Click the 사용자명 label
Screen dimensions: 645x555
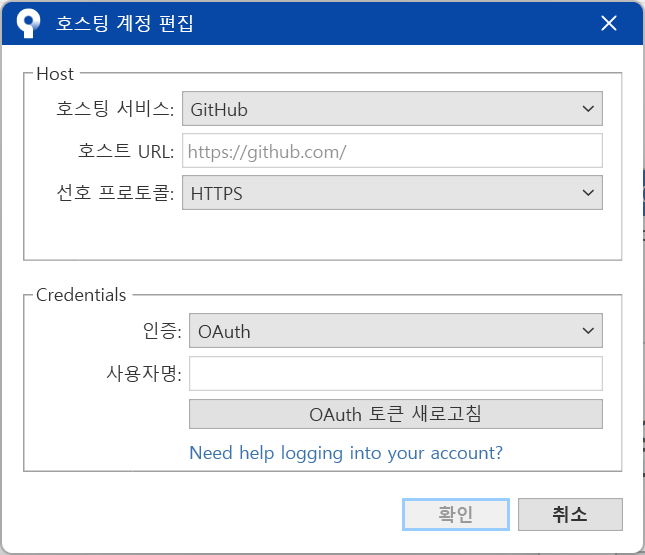pos(144,374)
